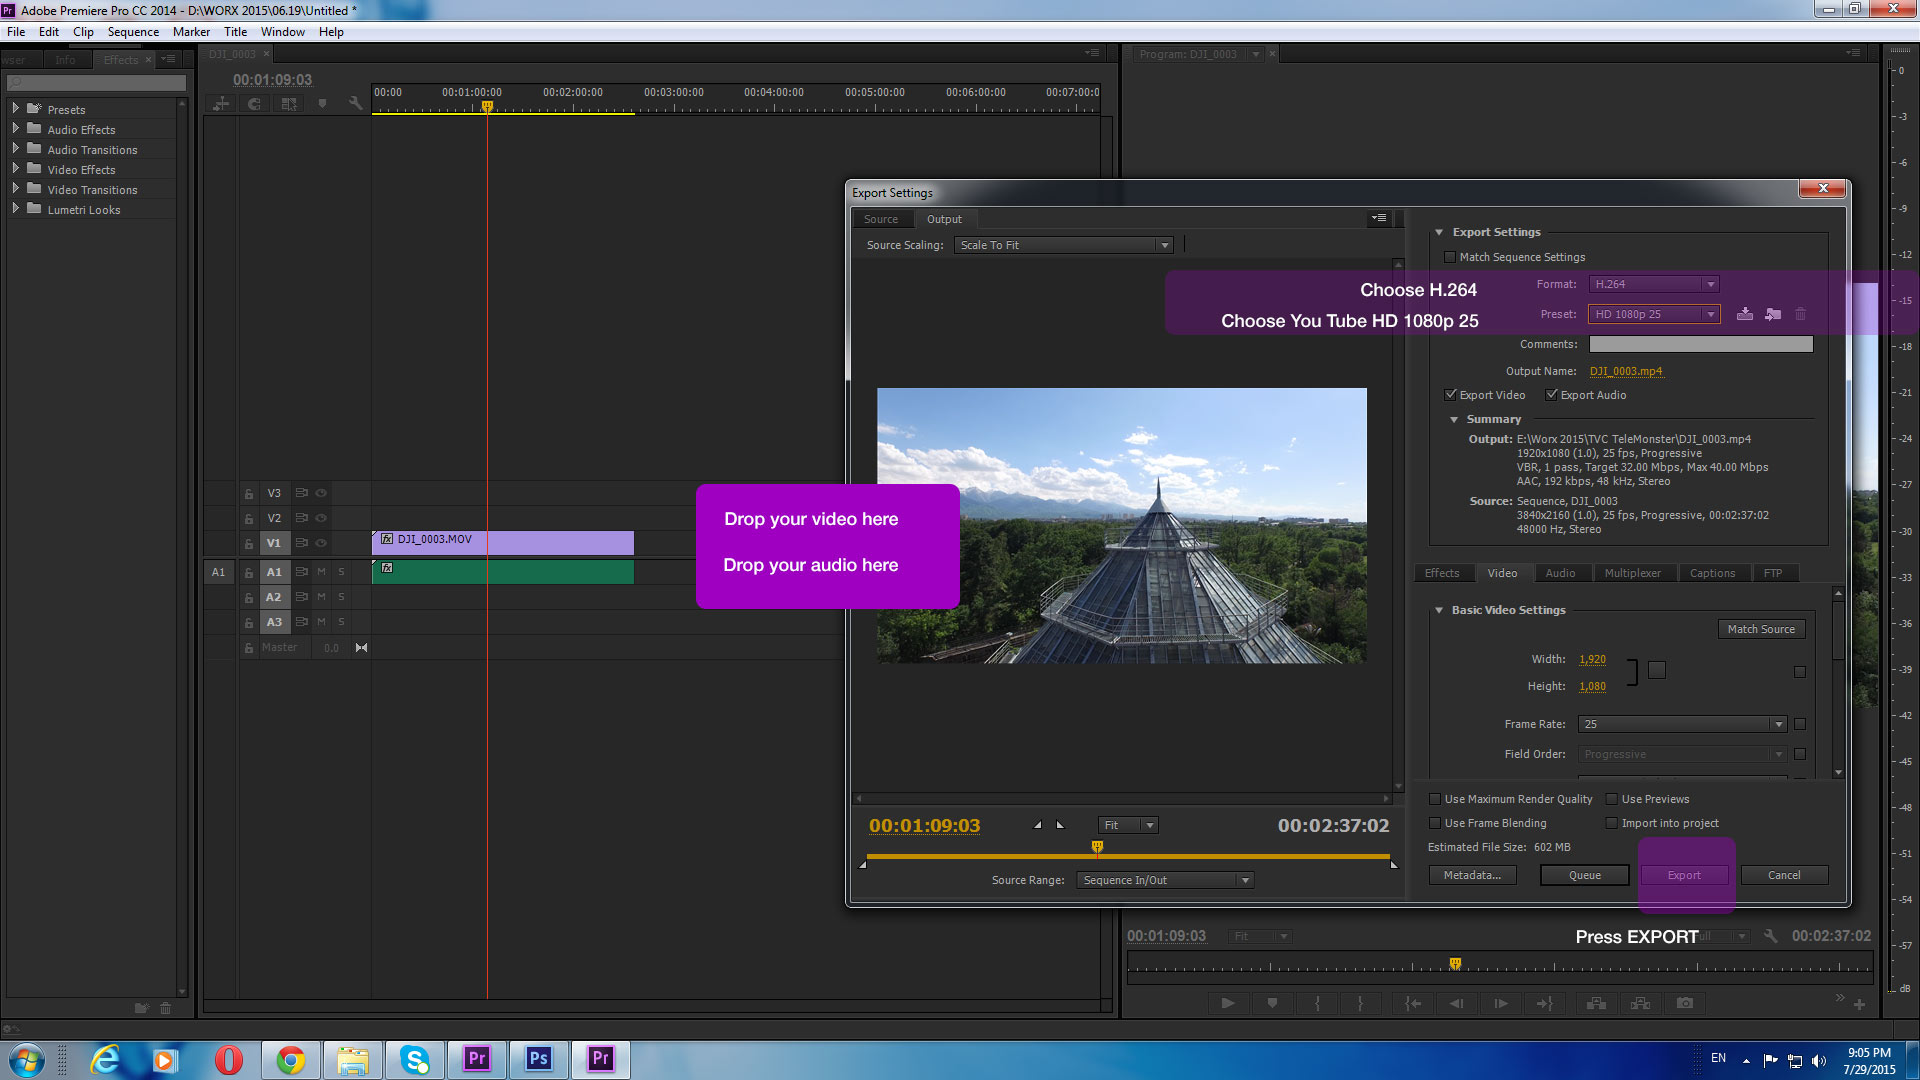
Task: Open Google Chrome from the taskbar
Action: point(291,1060)
